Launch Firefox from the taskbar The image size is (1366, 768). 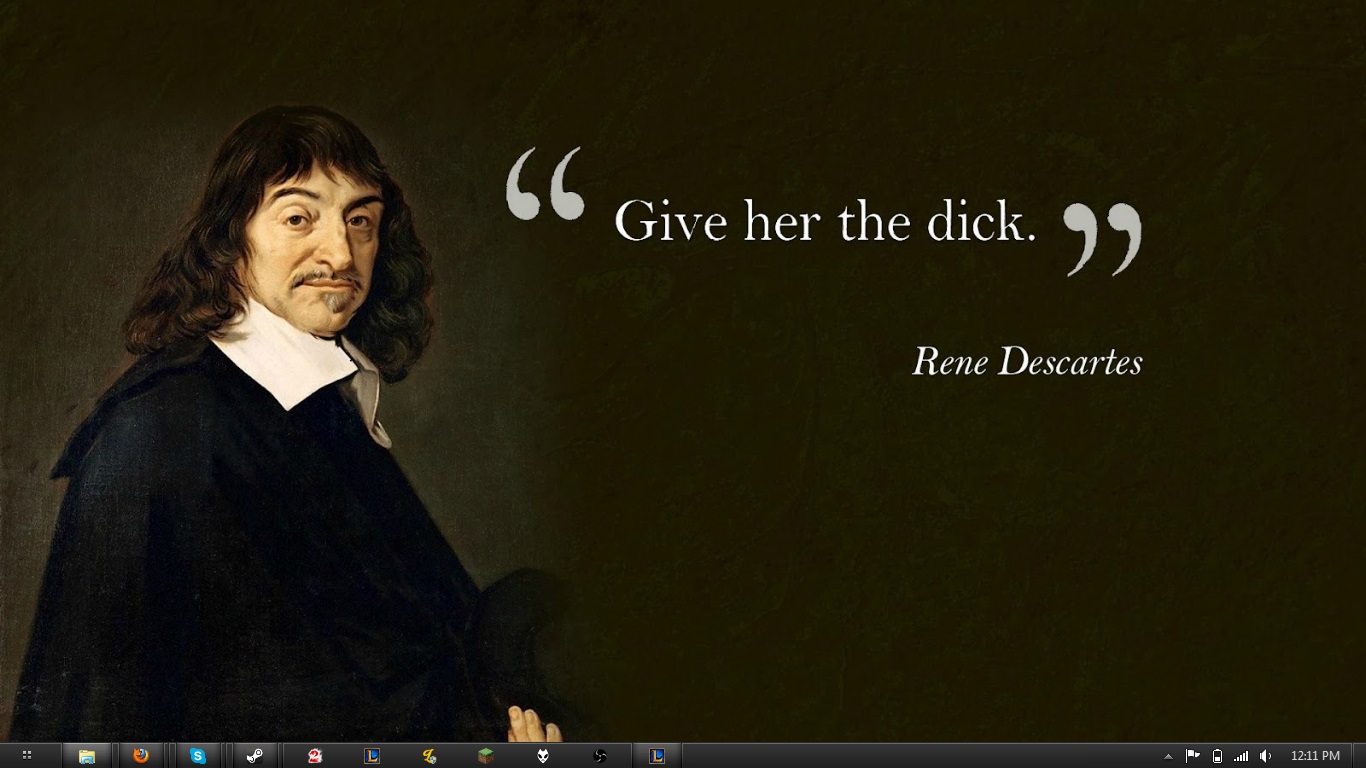tap(141, 756)
